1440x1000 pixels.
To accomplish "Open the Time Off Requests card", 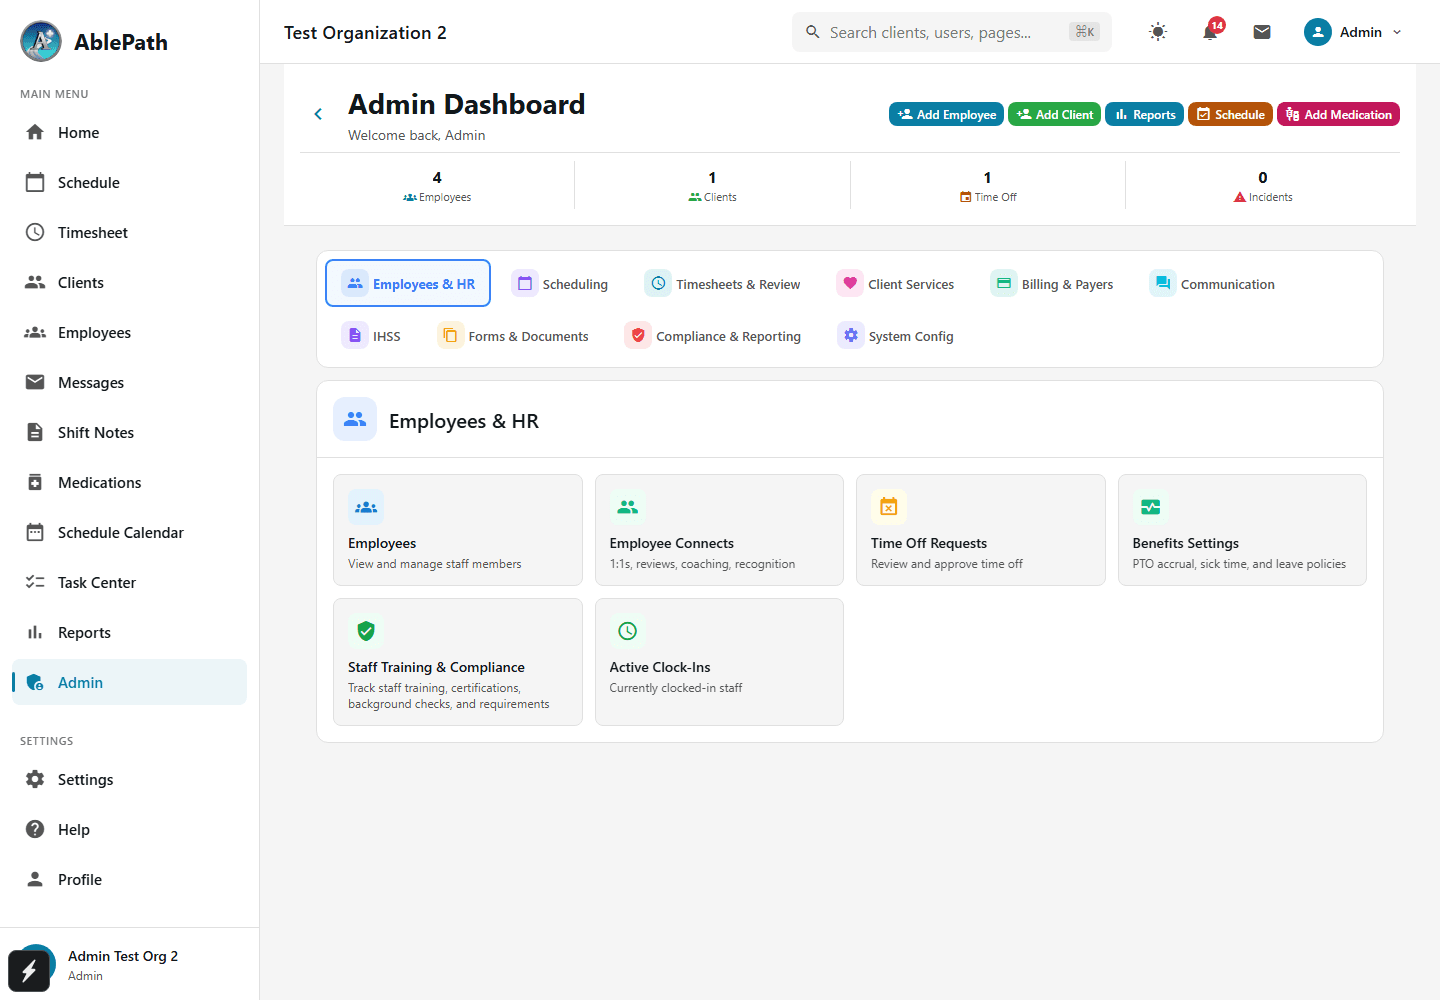I will 981,530.
